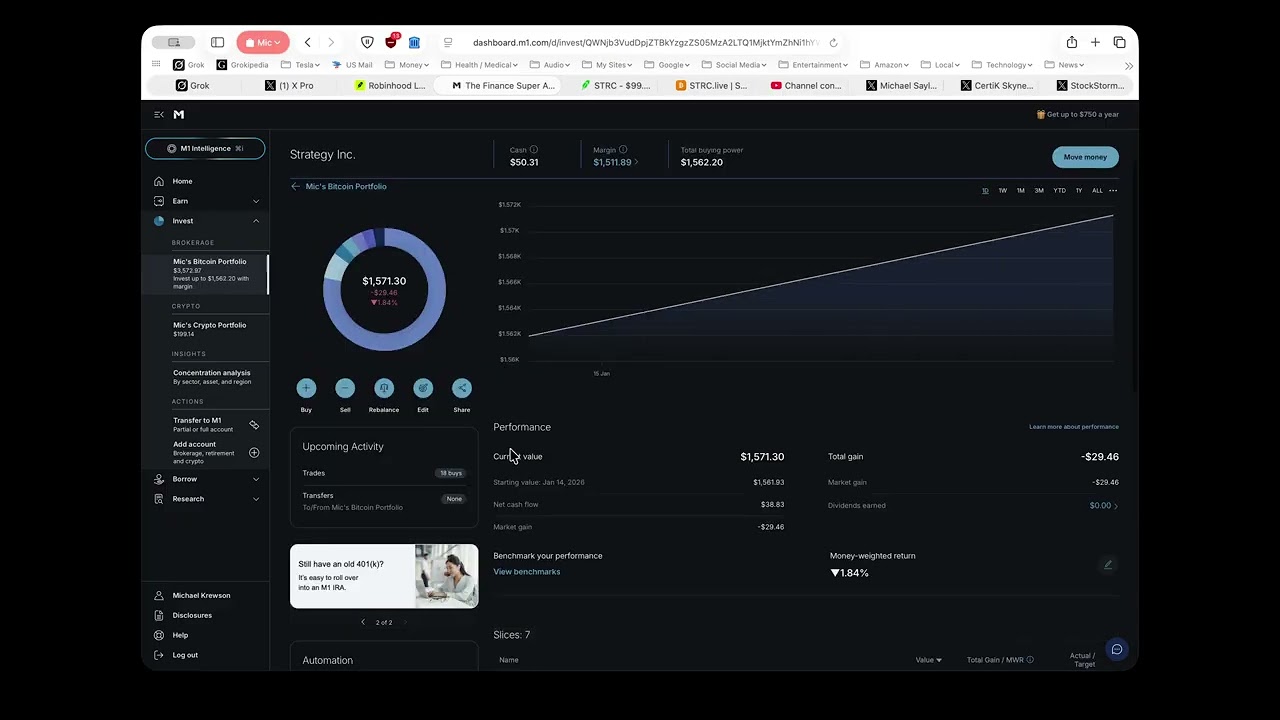
Task: Toggle the browser sidebar icon
Action: [217, 42]
